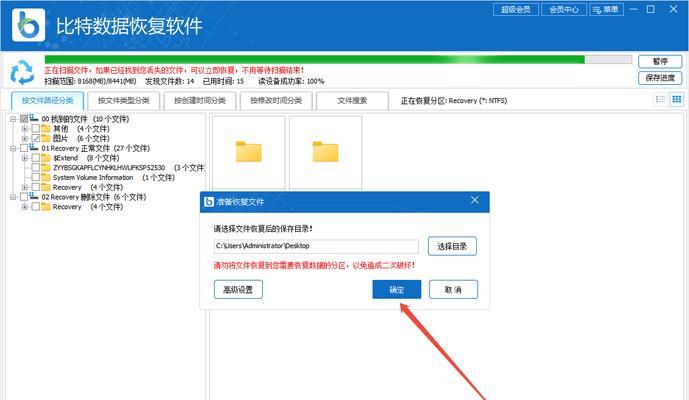Screen dimensions: 689x400
Task: Click the 比特数据恢复软件 app logo
Action: (28, 25)
